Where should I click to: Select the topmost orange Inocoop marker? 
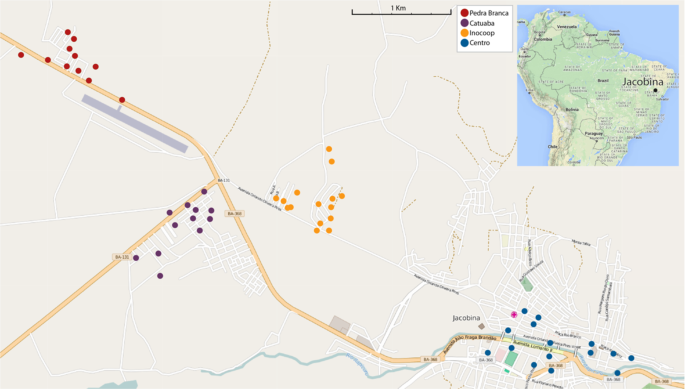point(329,149)
